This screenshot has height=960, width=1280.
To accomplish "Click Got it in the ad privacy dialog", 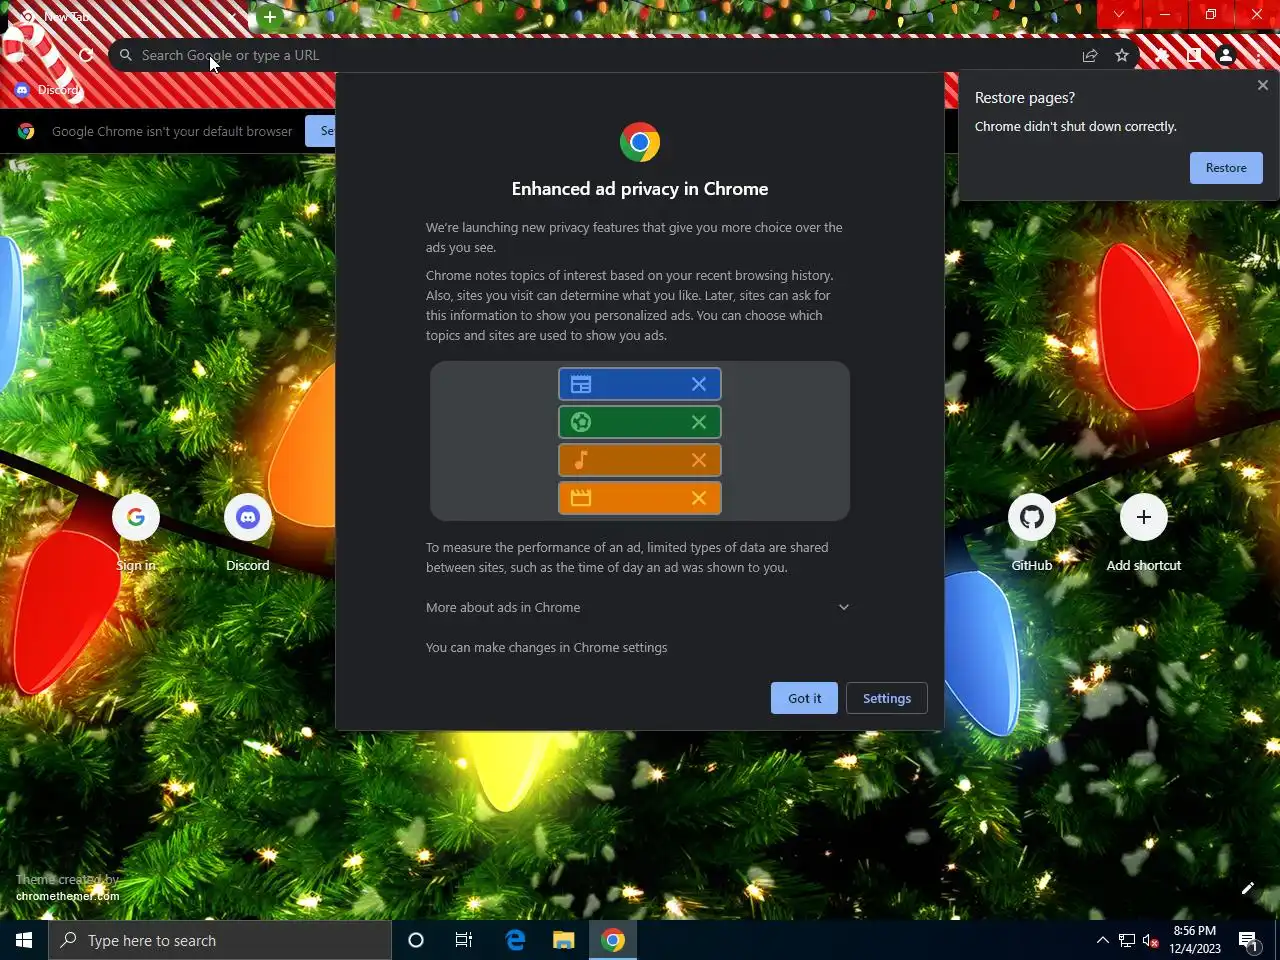I will click(804, 698).
